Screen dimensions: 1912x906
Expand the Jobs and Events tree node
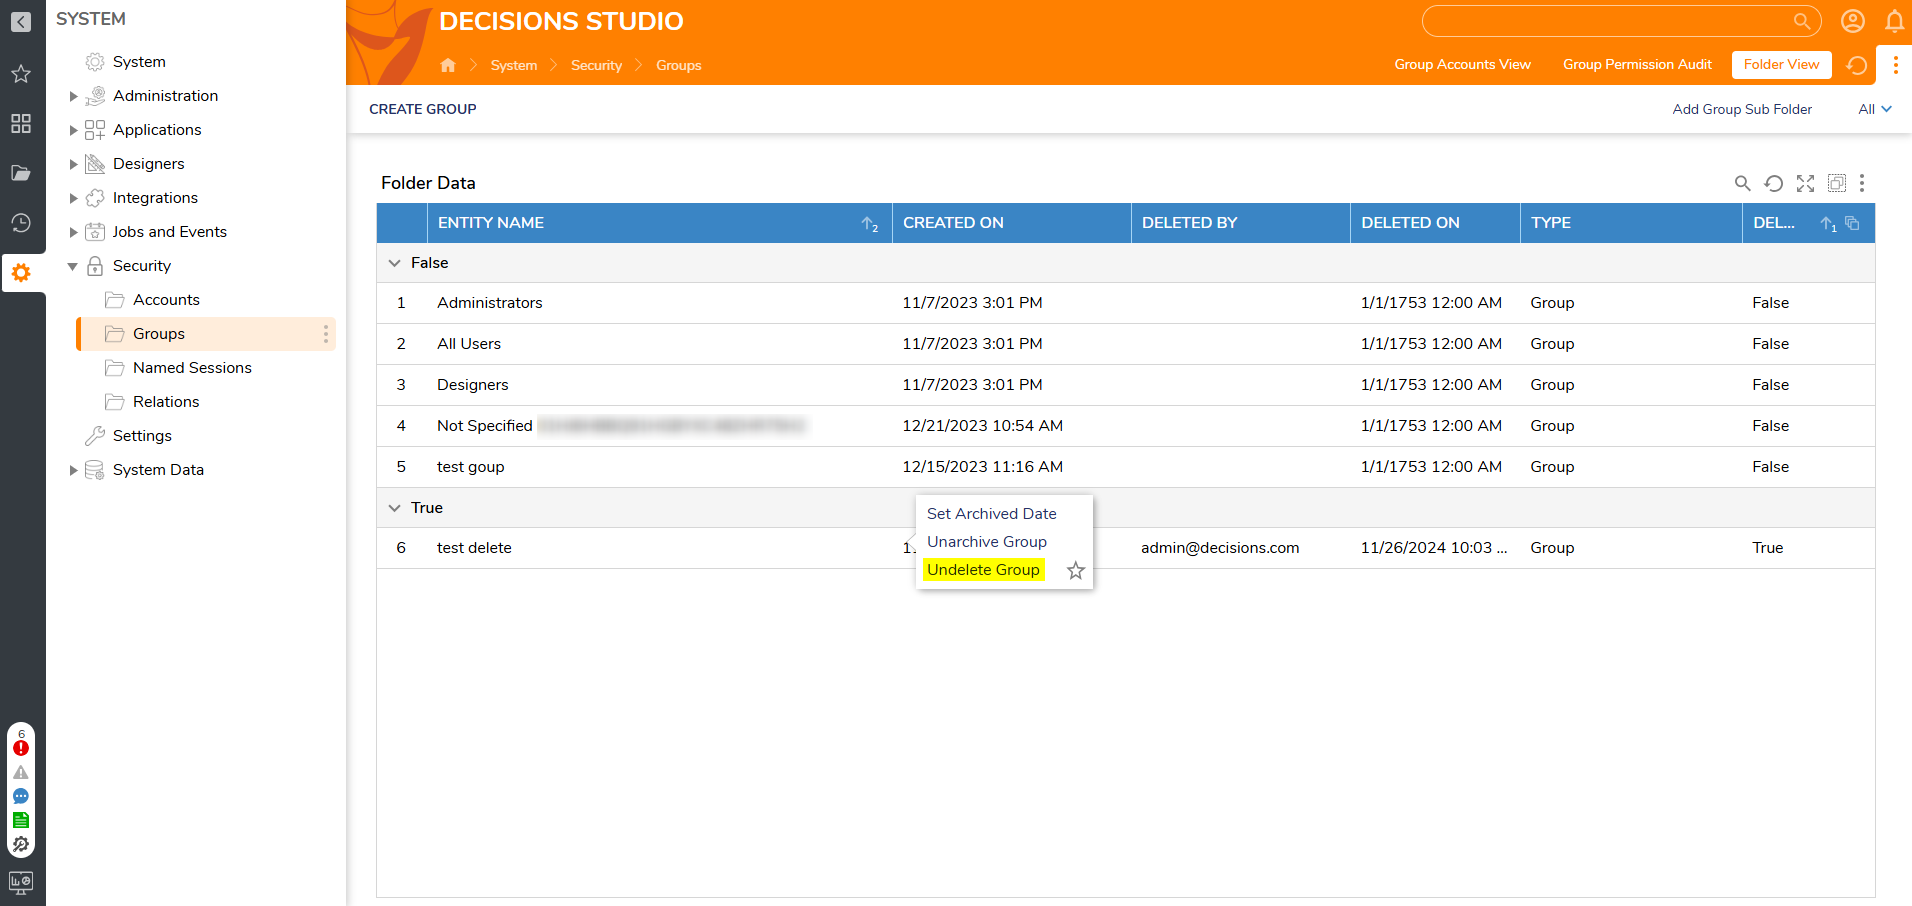tap(73, 232)
